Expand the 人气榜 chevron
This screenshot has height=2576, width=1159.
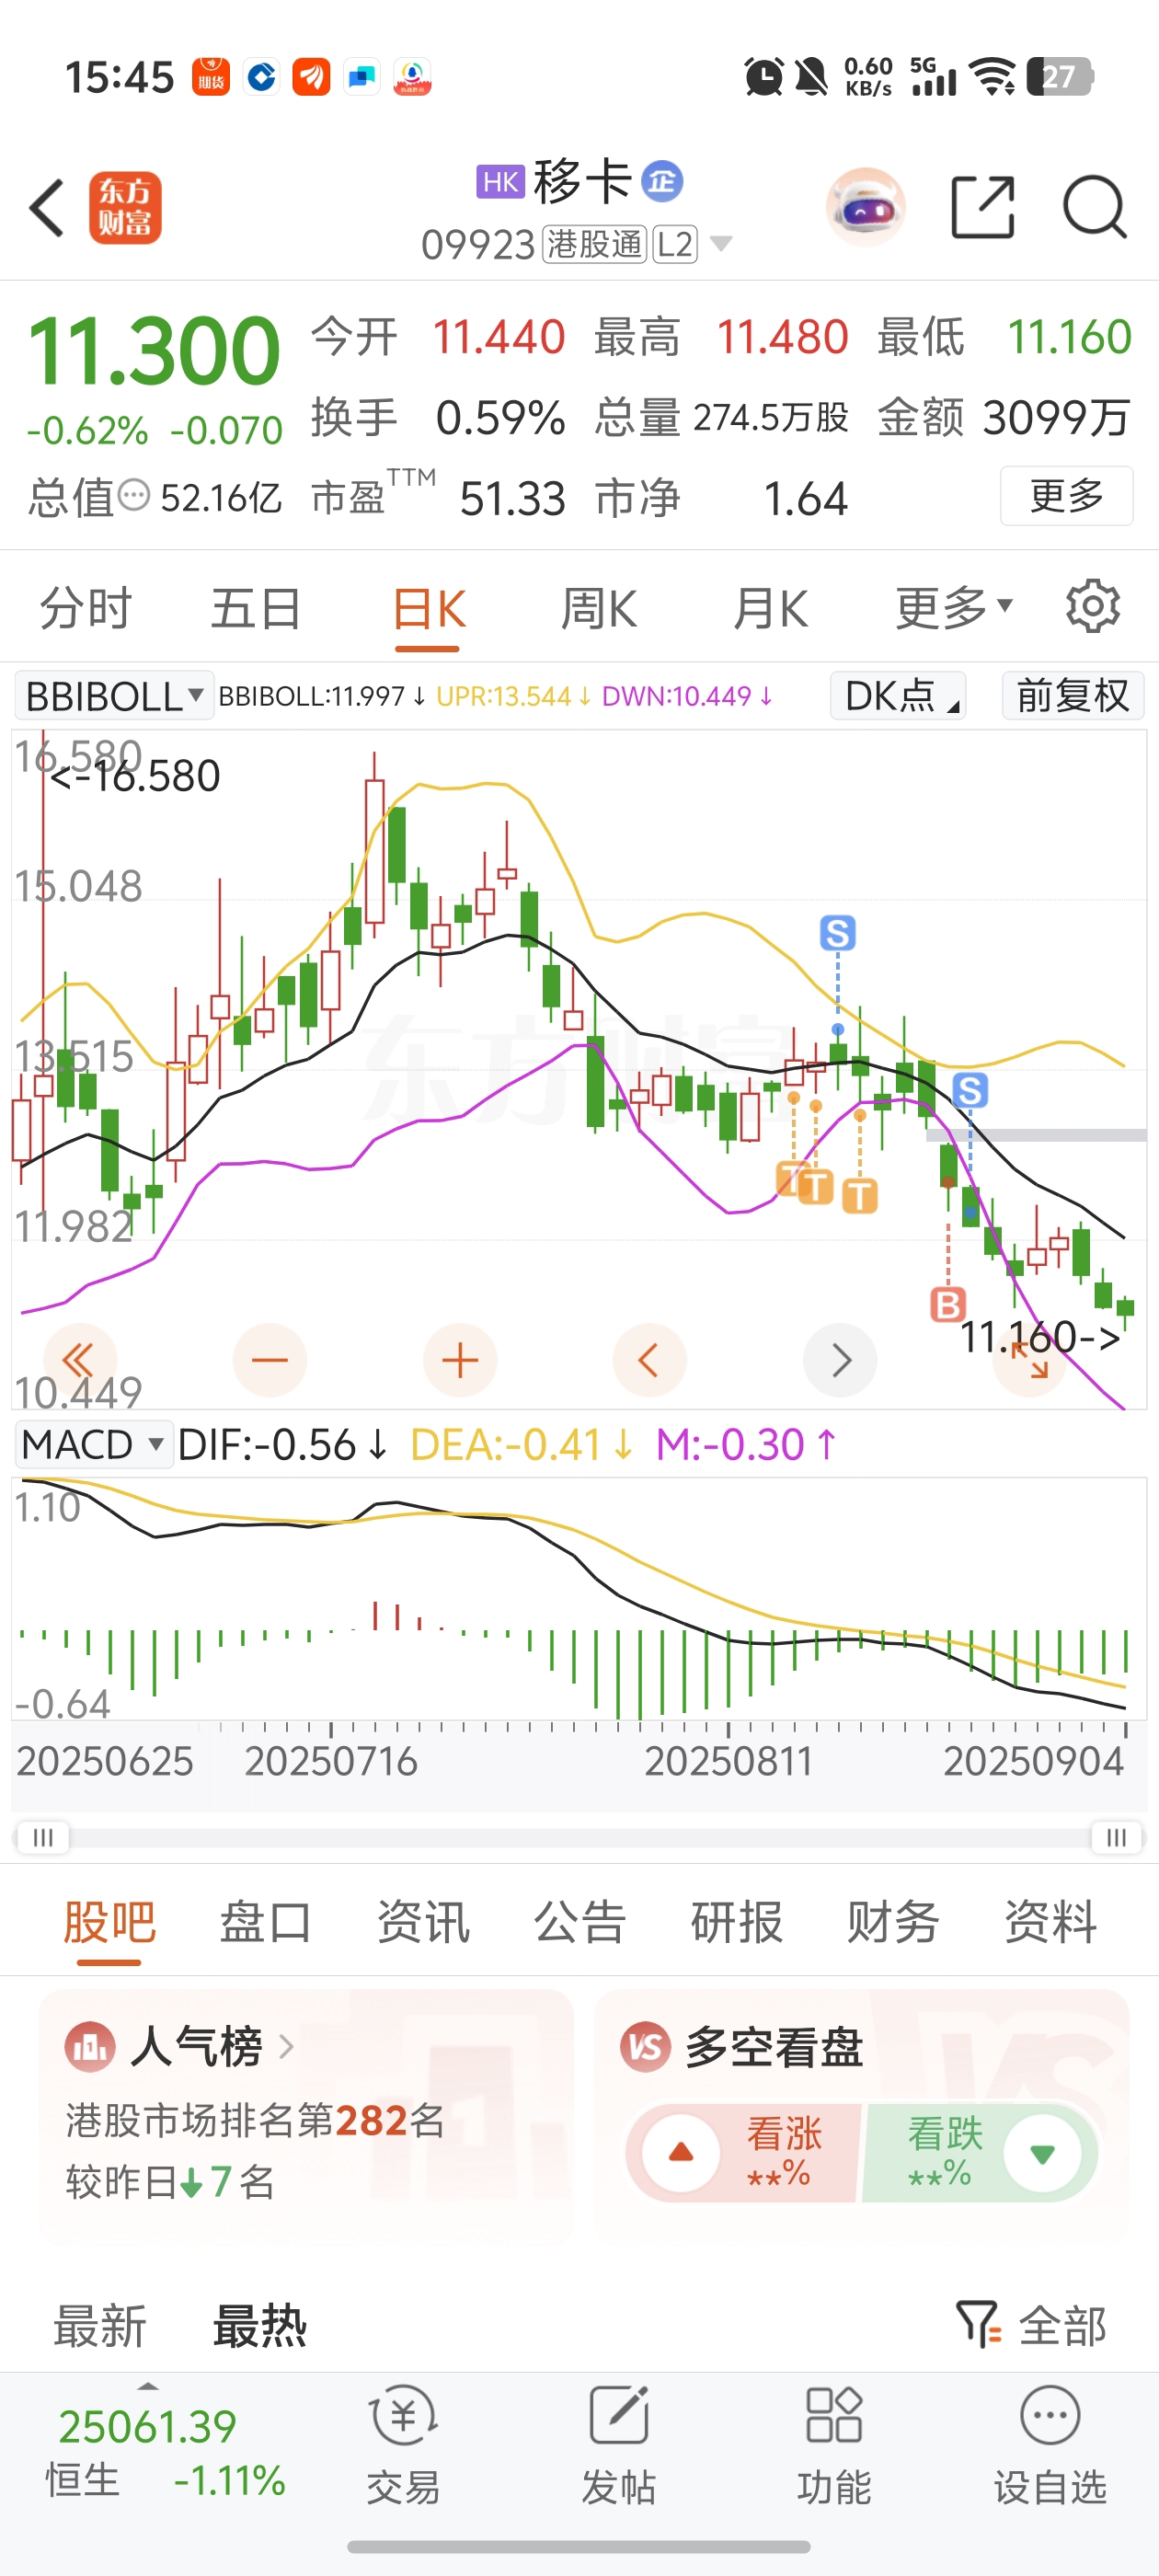coord(286,2046)
